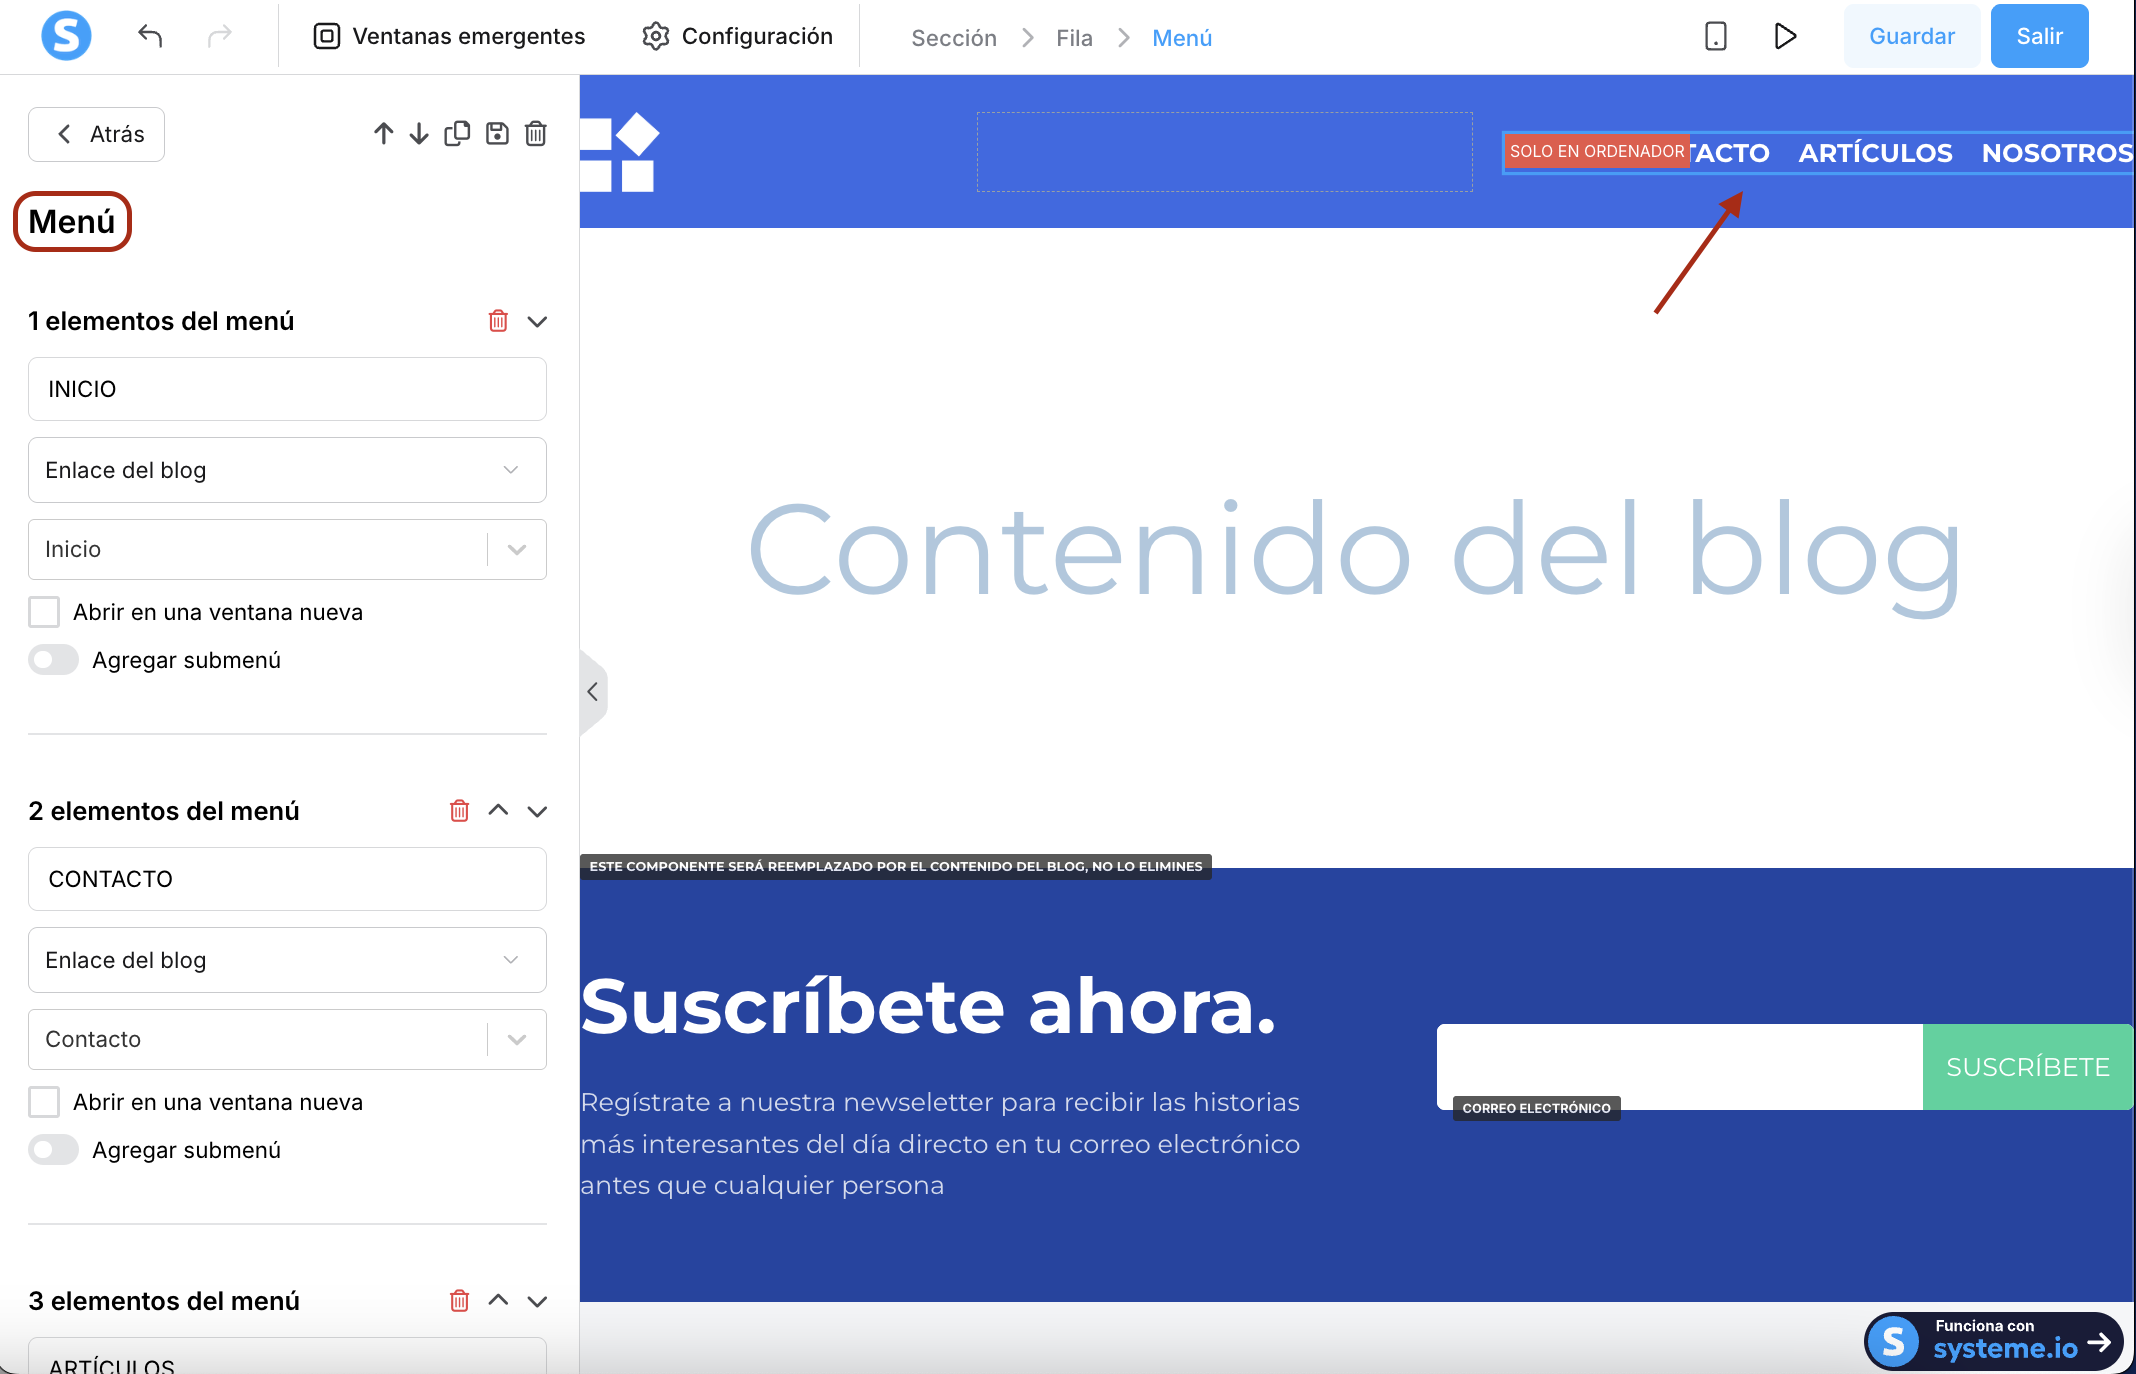Save block icon in sidebar toolbar

pyautogui.click(x=497, y=134)
